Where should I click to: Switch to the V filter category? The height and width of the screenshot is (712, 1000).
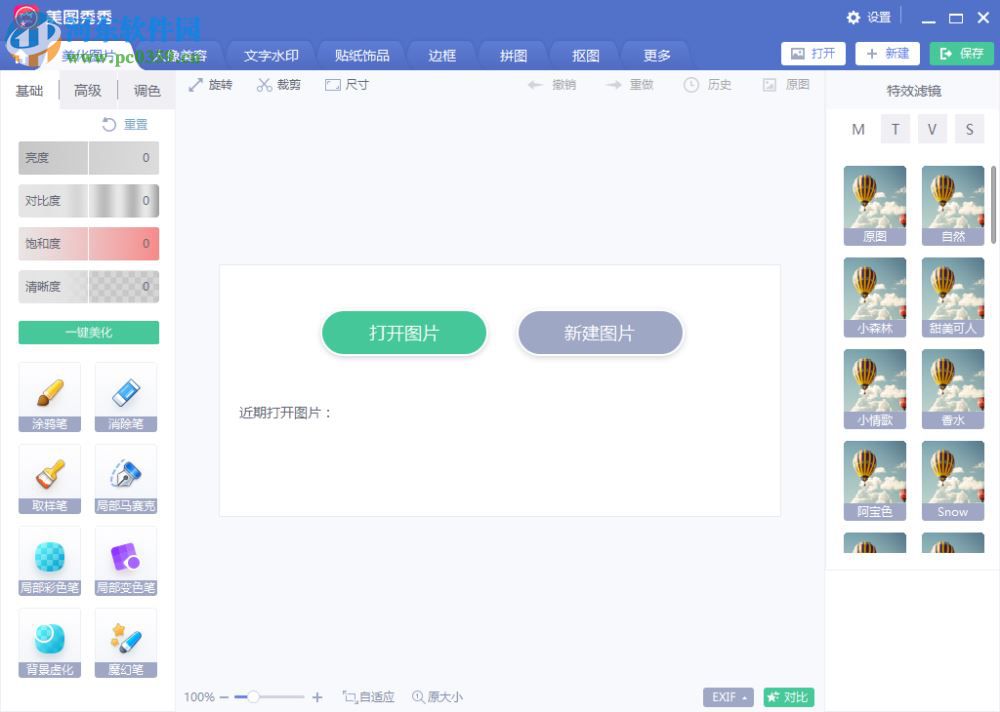pyautogui.click(x=932, y=128)
